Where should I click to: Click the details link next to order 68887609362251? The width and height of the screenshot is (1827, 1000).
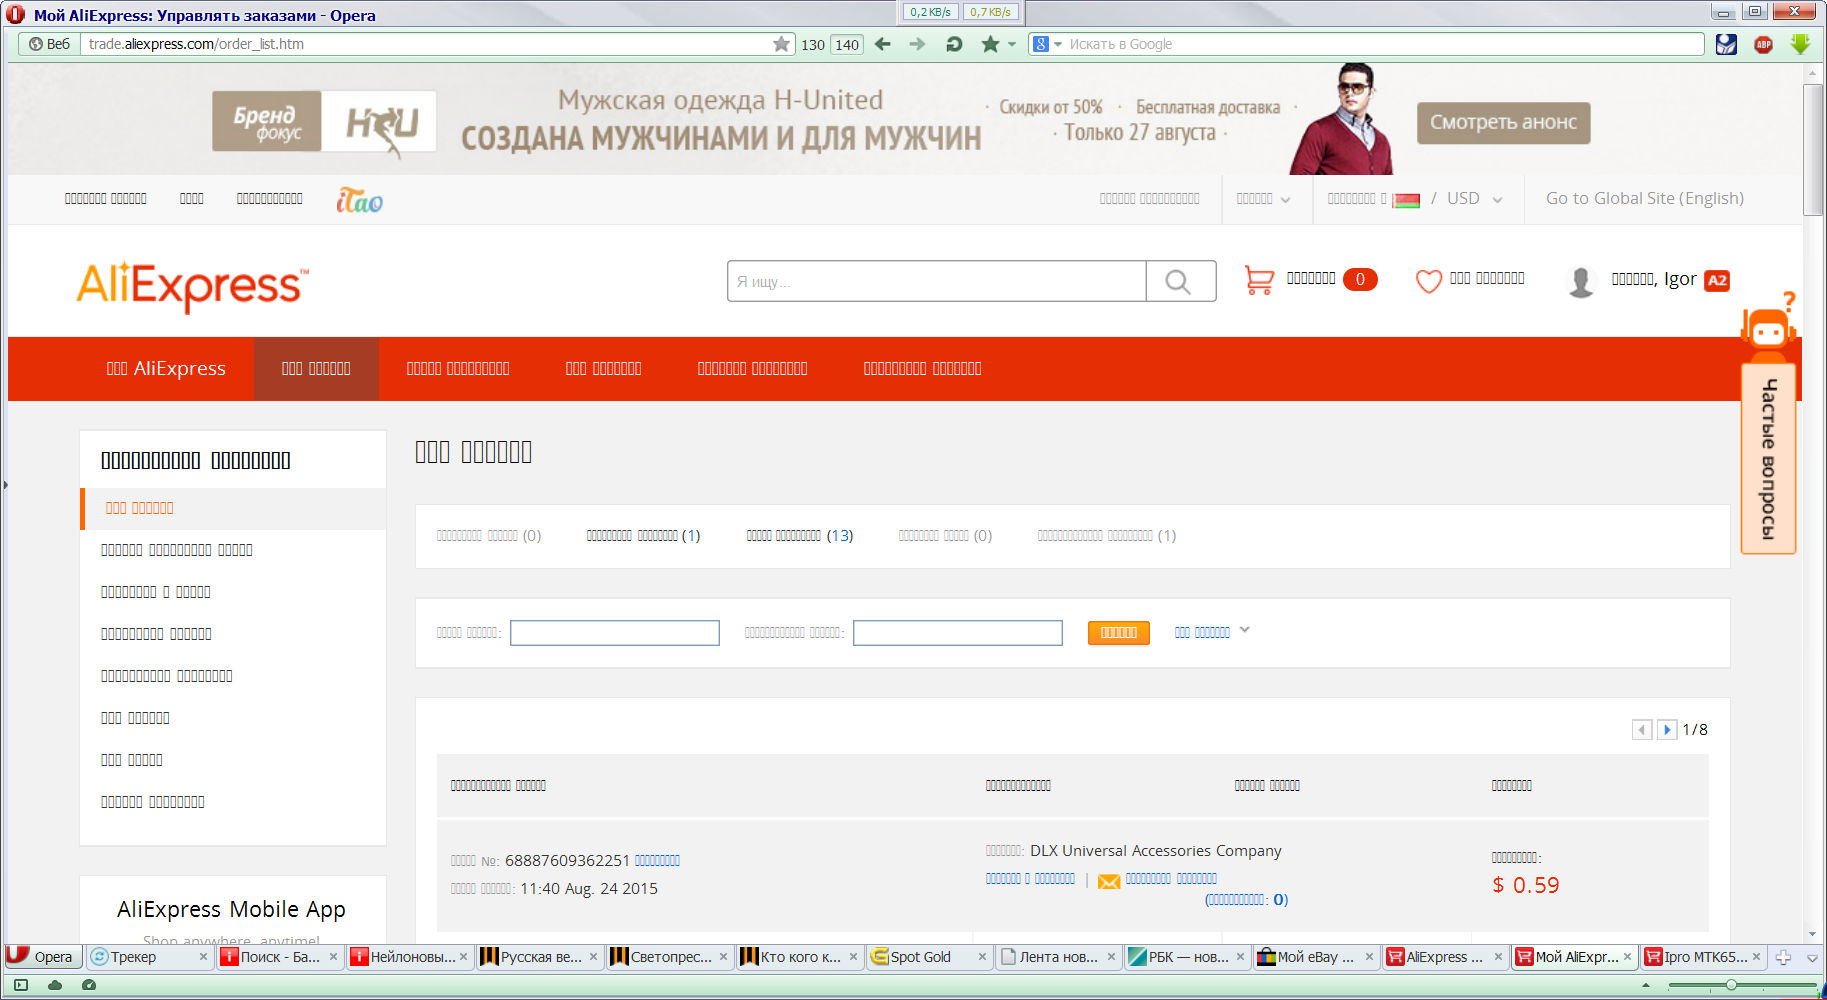657,861
